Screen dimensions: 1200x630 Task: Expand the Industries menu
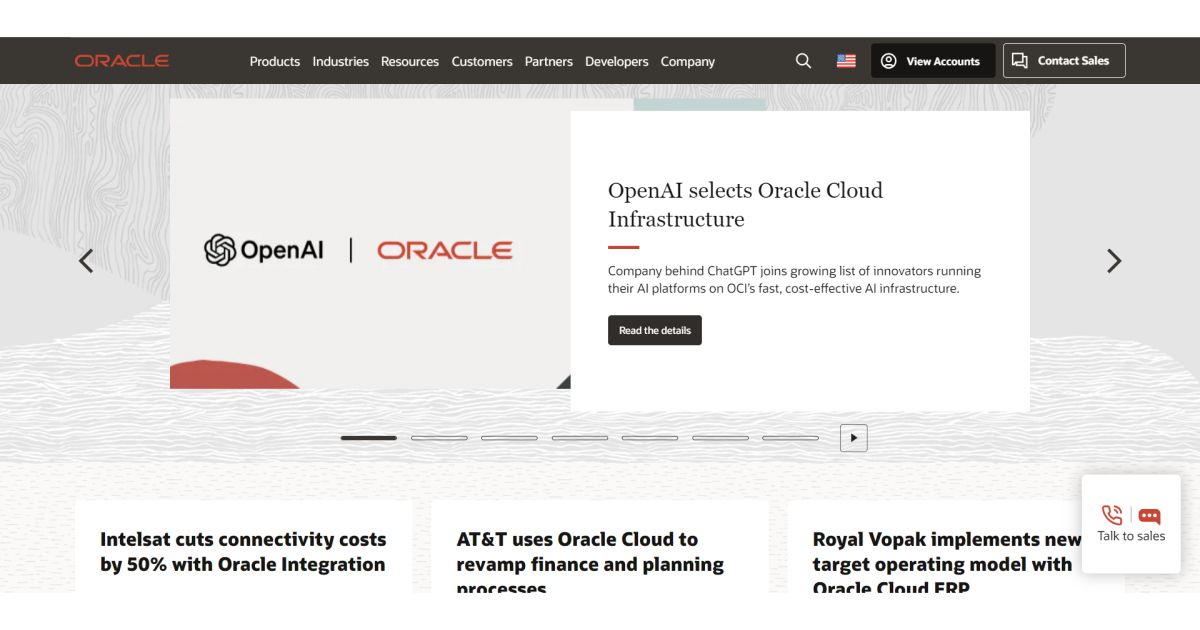click(340, 61)
